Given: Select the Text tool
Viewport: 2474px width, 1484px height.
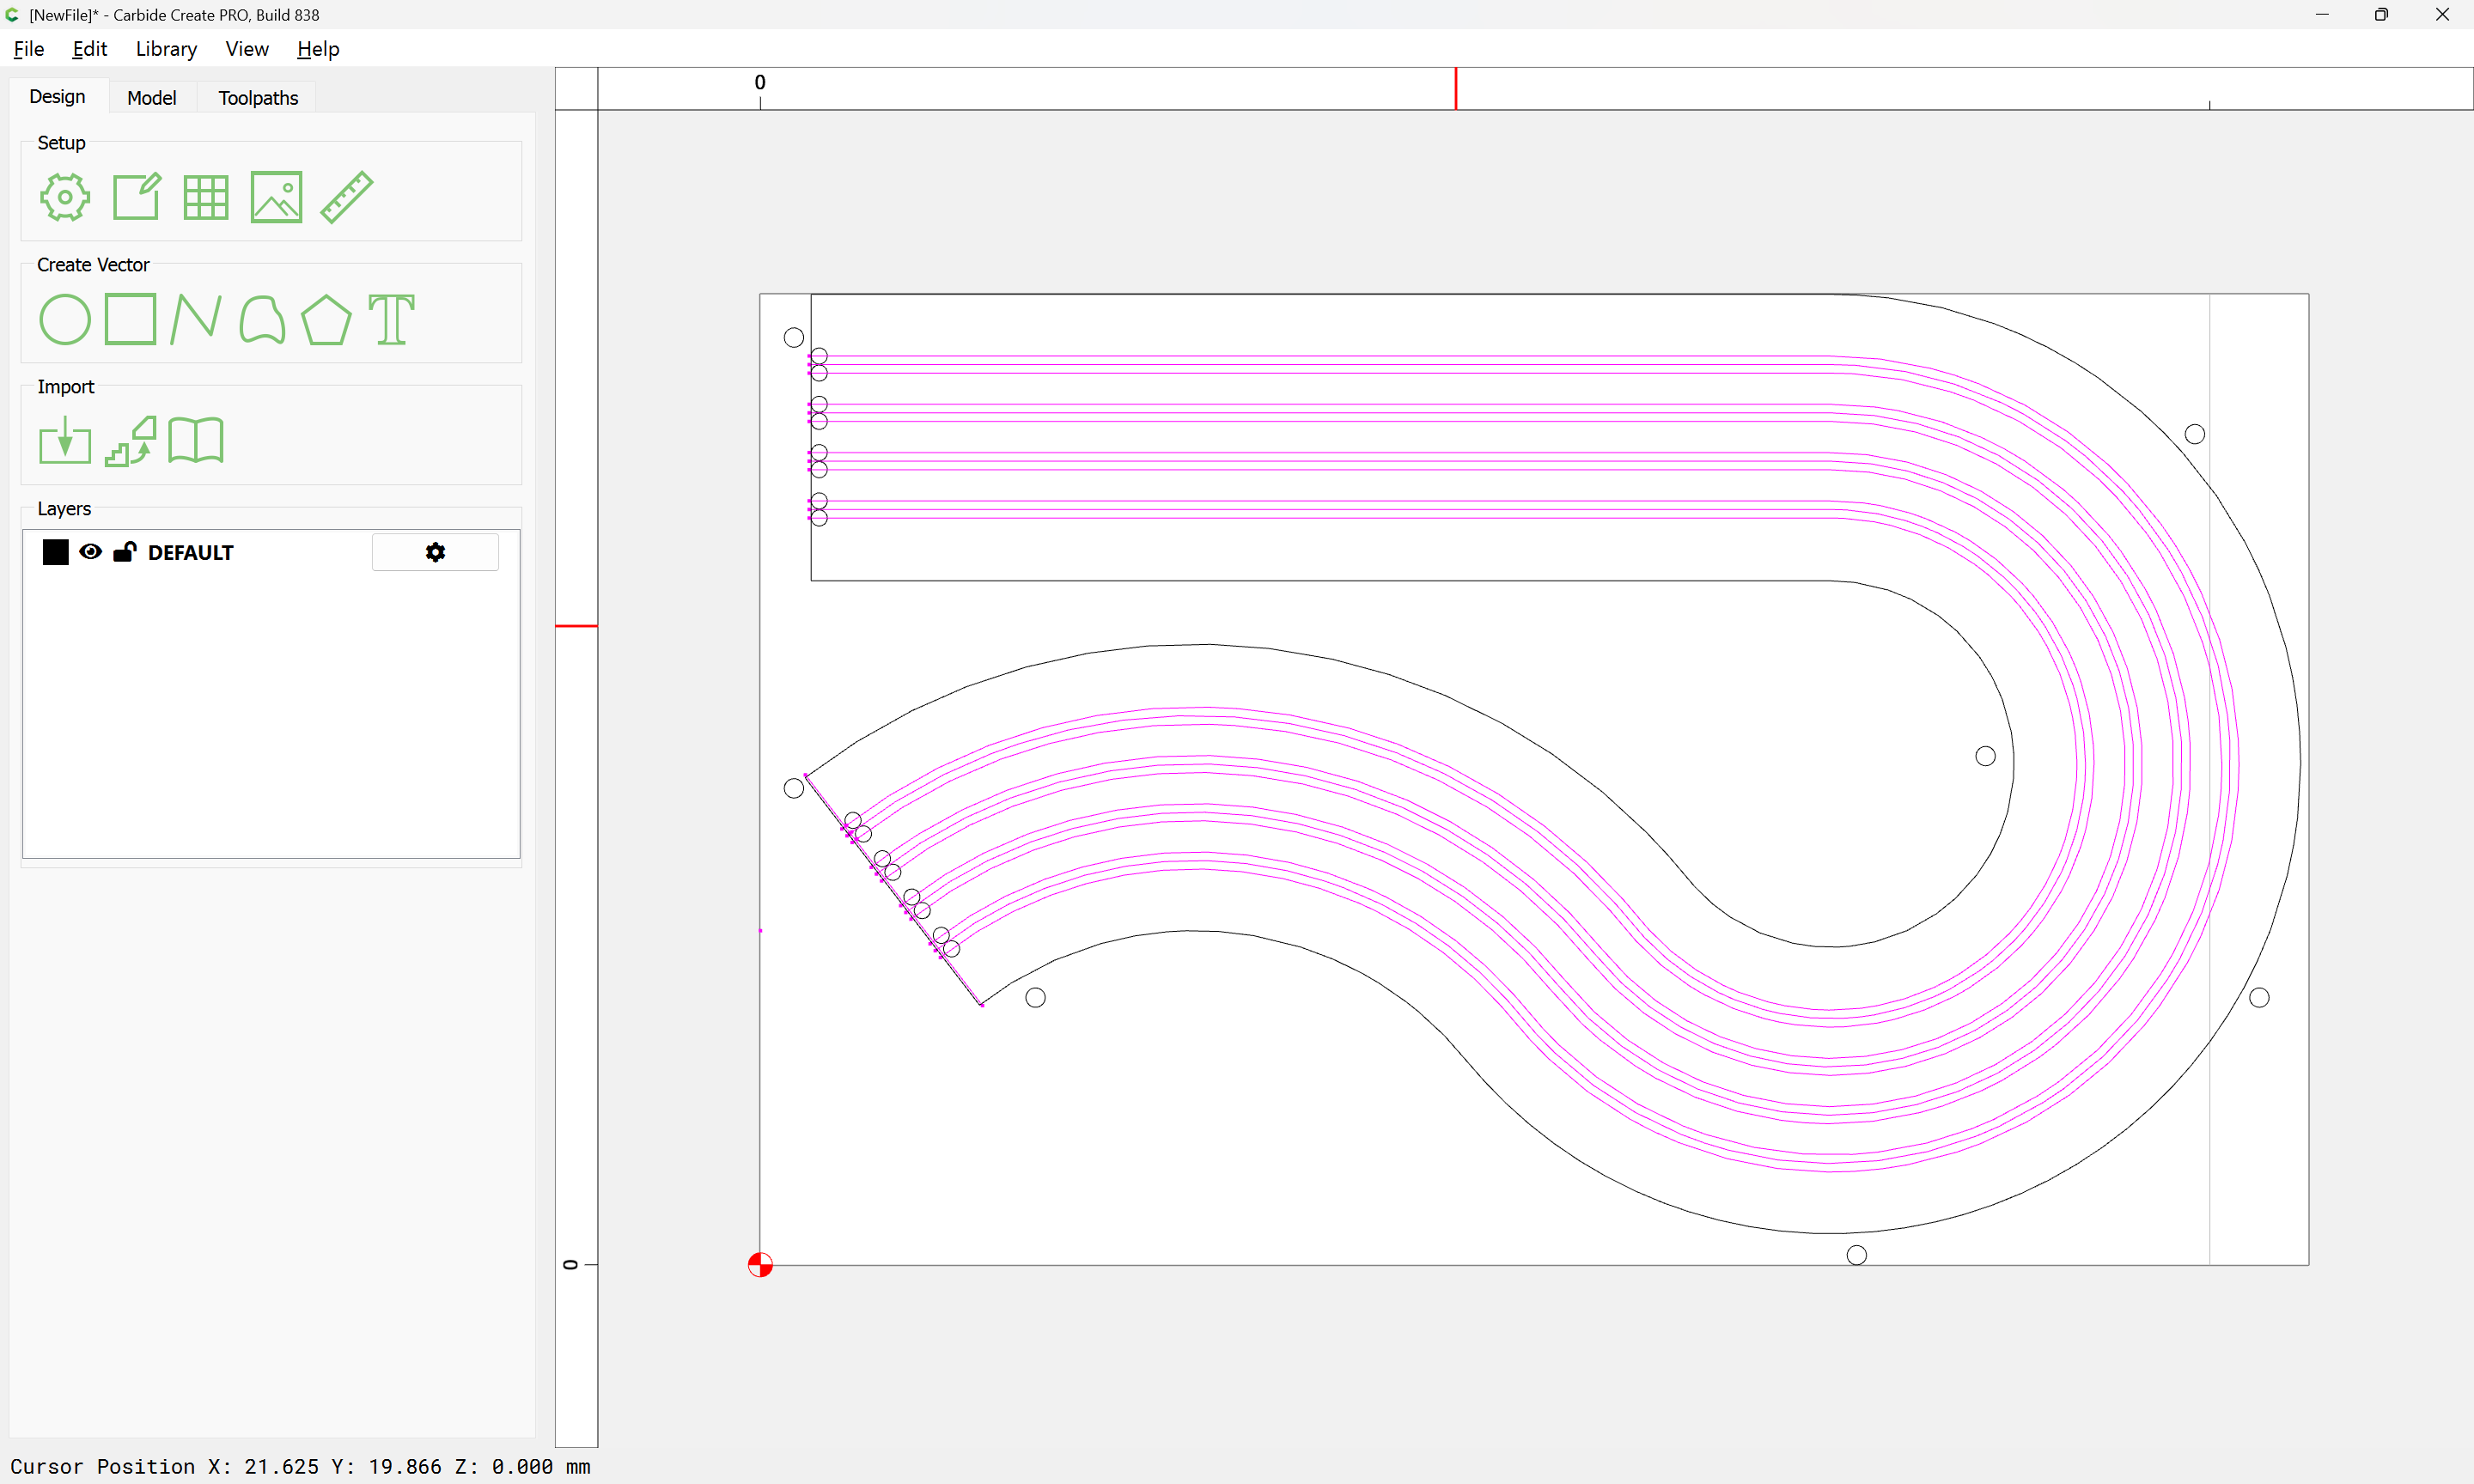Looking at the screenshot, I should pos(391,320).
